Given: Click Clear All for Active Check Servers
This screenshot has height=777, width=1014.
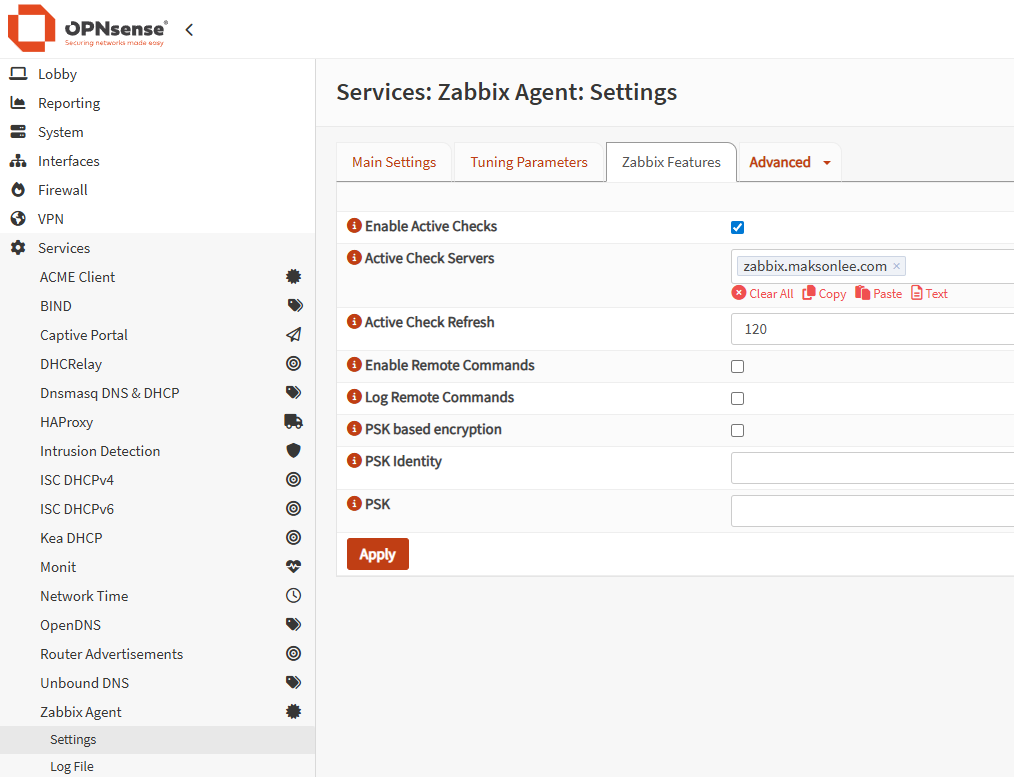Looking at the screenshot, I should click(762, 293).
